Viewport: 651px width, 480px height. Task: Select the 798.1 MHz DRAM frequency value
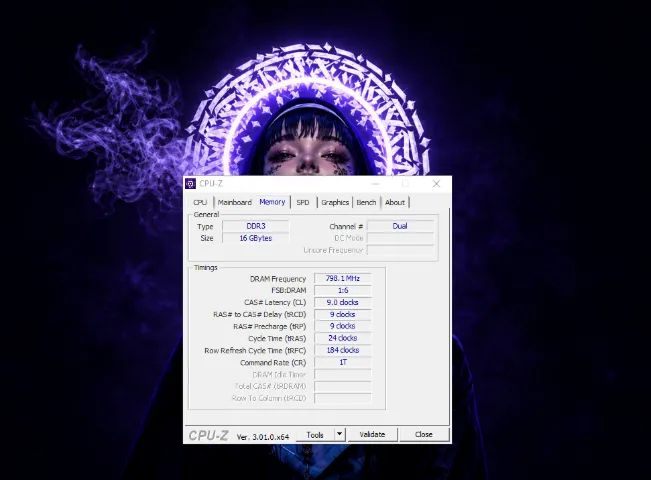(x=343, y=278)
